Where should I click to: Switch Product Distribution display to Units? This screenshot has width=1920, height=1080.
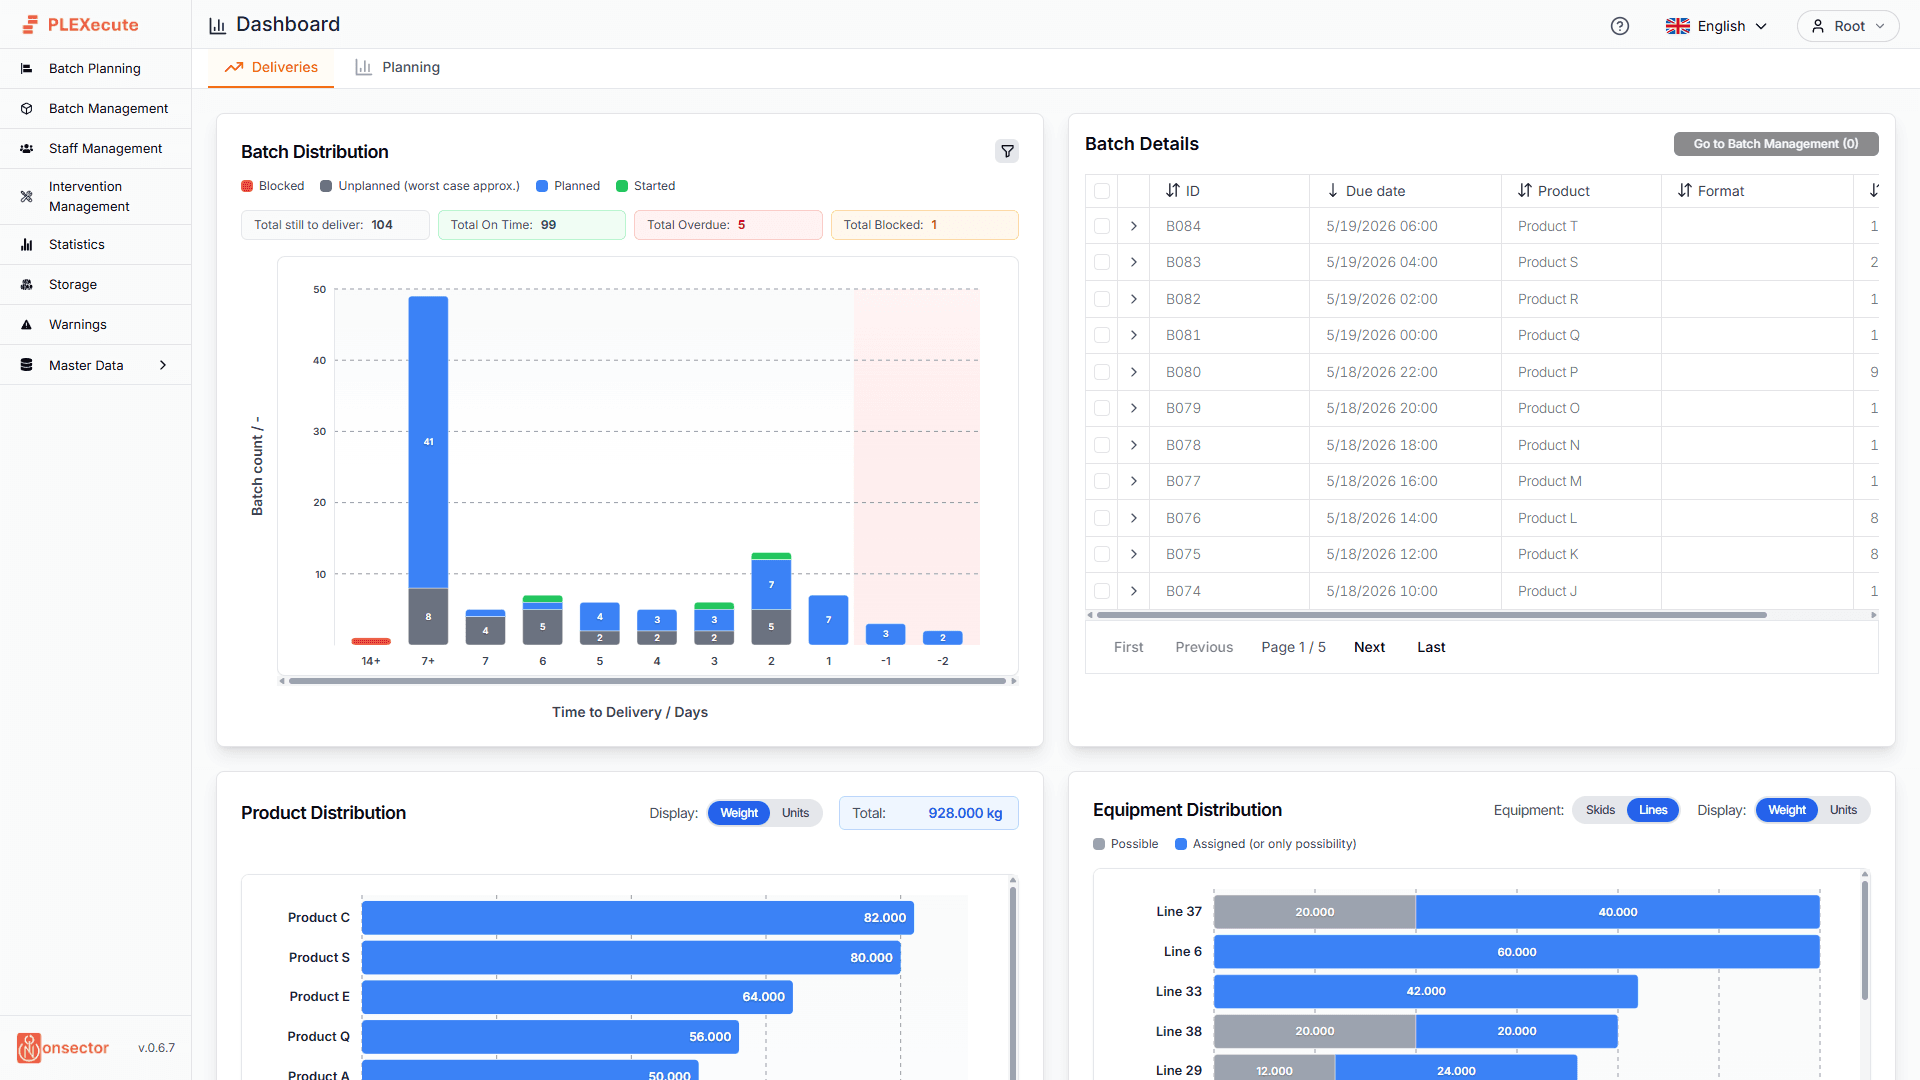click(795, 813)
